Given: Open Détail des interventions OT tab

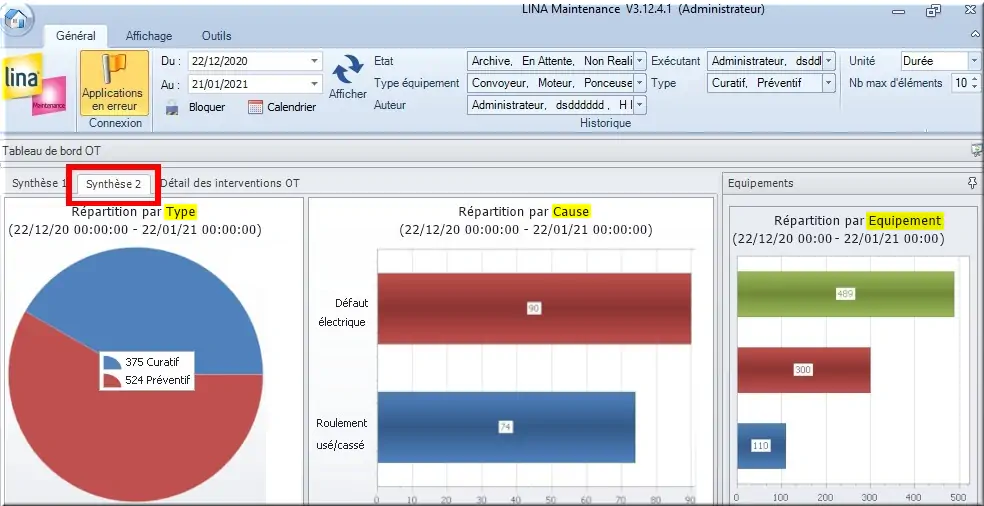Looking at the screenshot, I should [x=230, y=183].
